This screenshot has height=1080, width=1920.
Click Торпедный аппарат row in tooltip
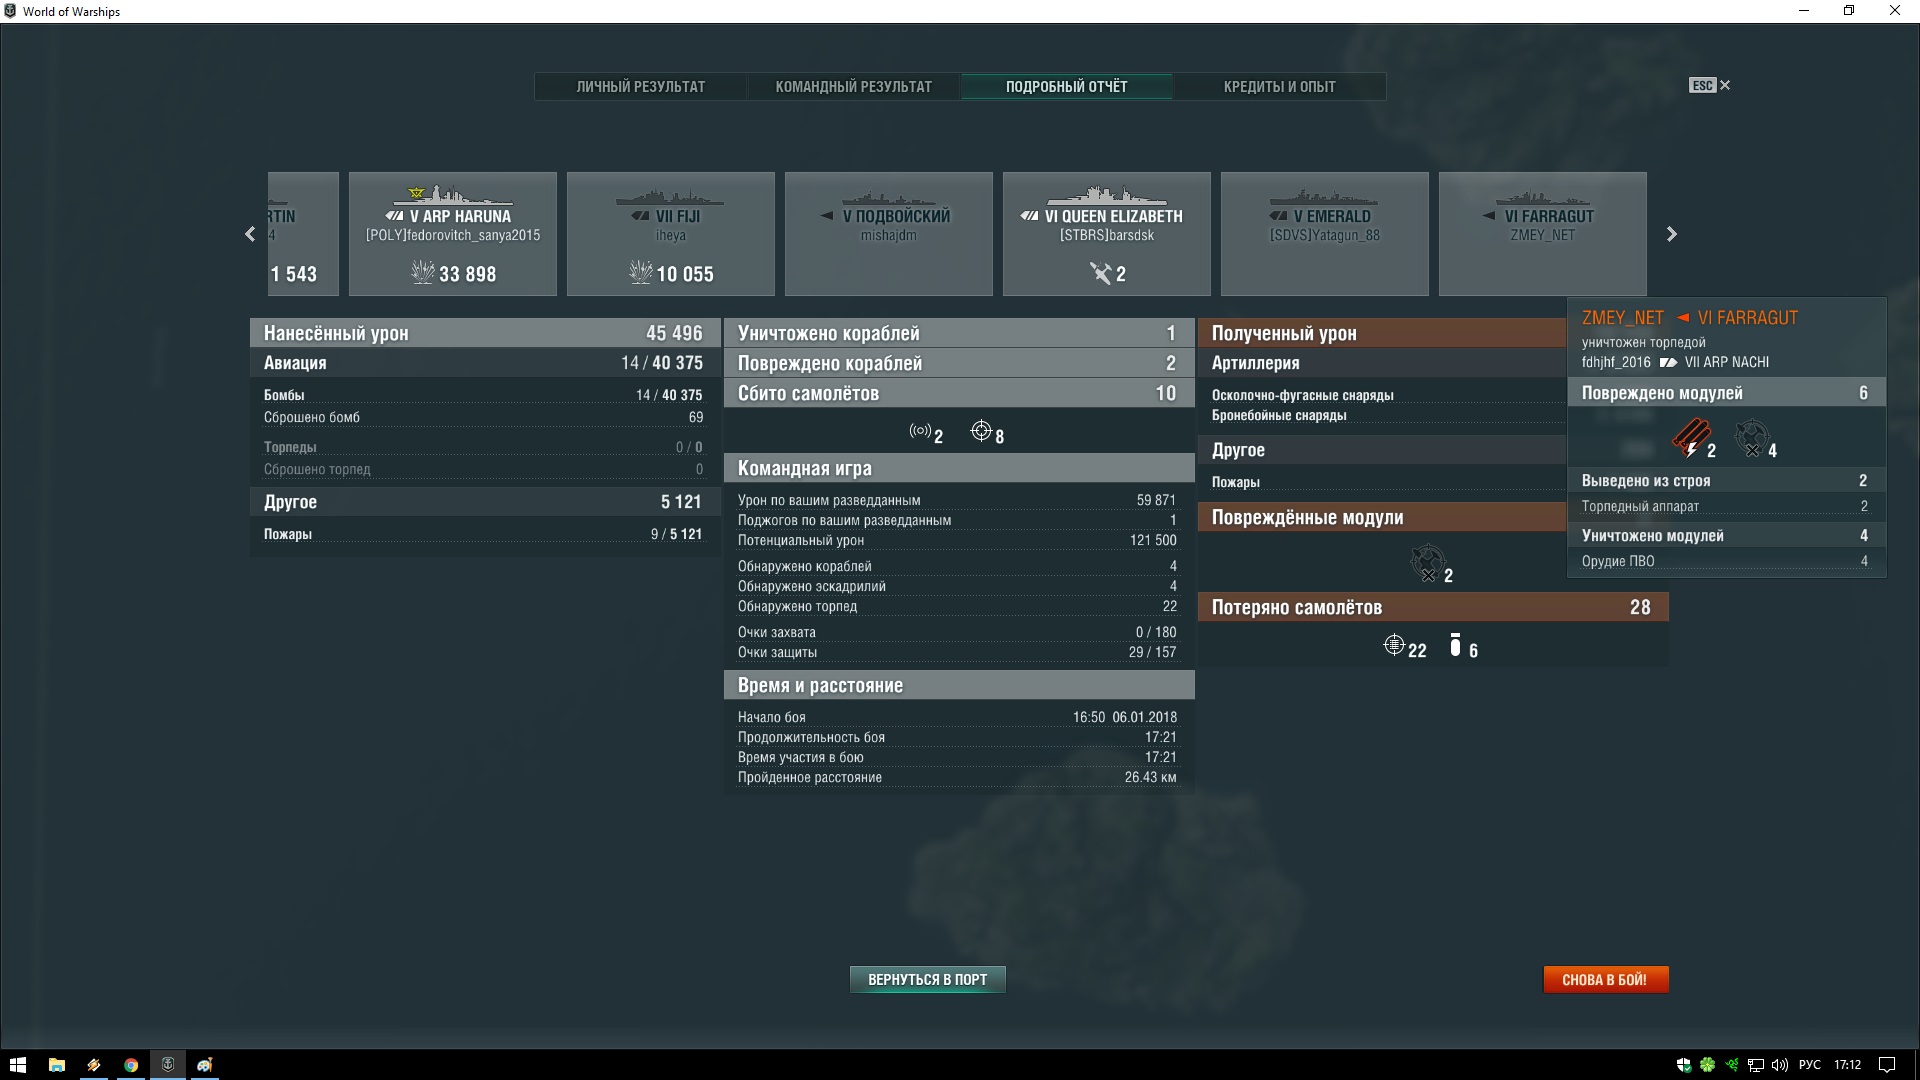tap(1726, 506)
